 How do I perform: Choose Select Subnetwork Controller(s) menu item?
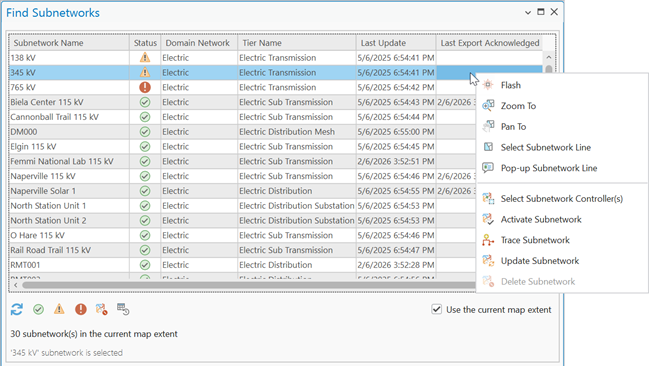(x=562, y=198)
